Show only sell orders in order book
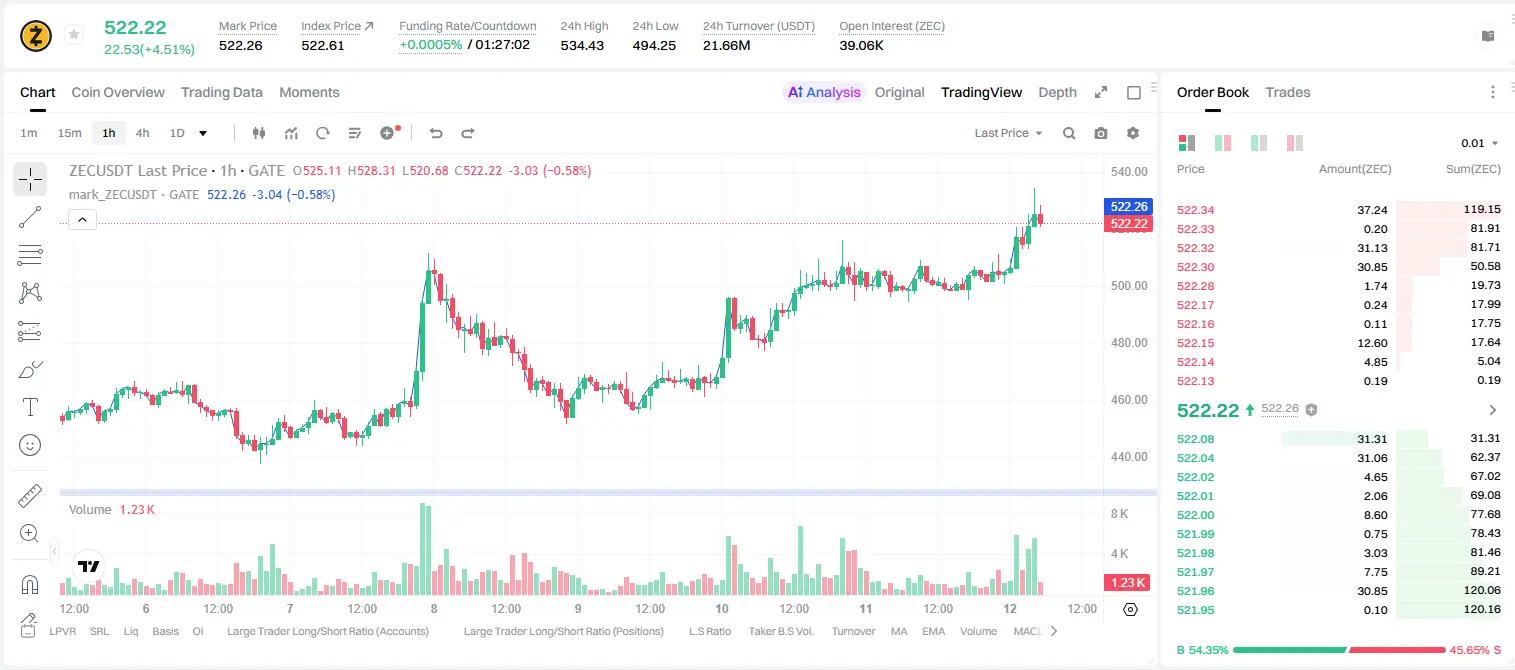1515x670 pixels. tap(1295, 143)
